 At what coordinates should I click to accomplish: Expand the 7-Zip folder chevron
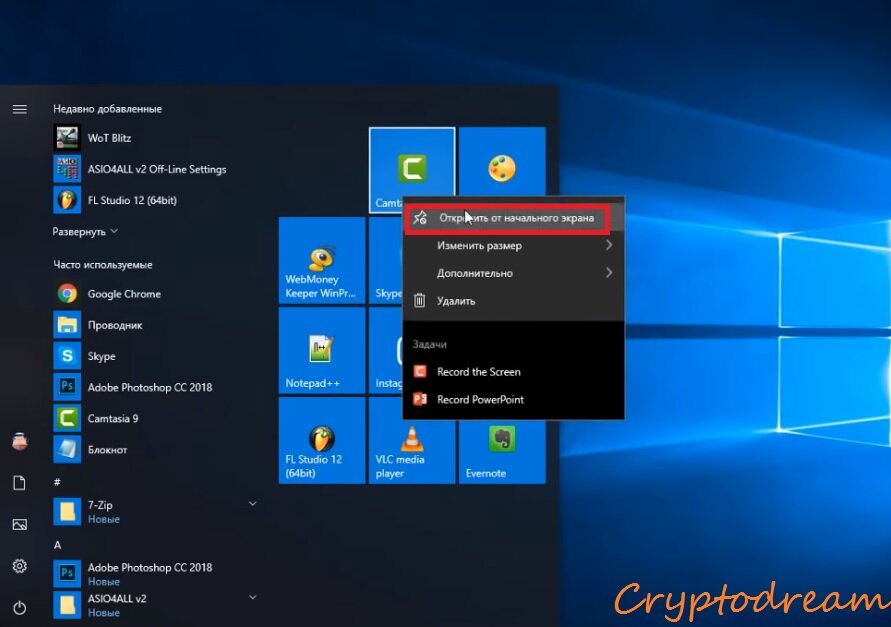[253, 504]
